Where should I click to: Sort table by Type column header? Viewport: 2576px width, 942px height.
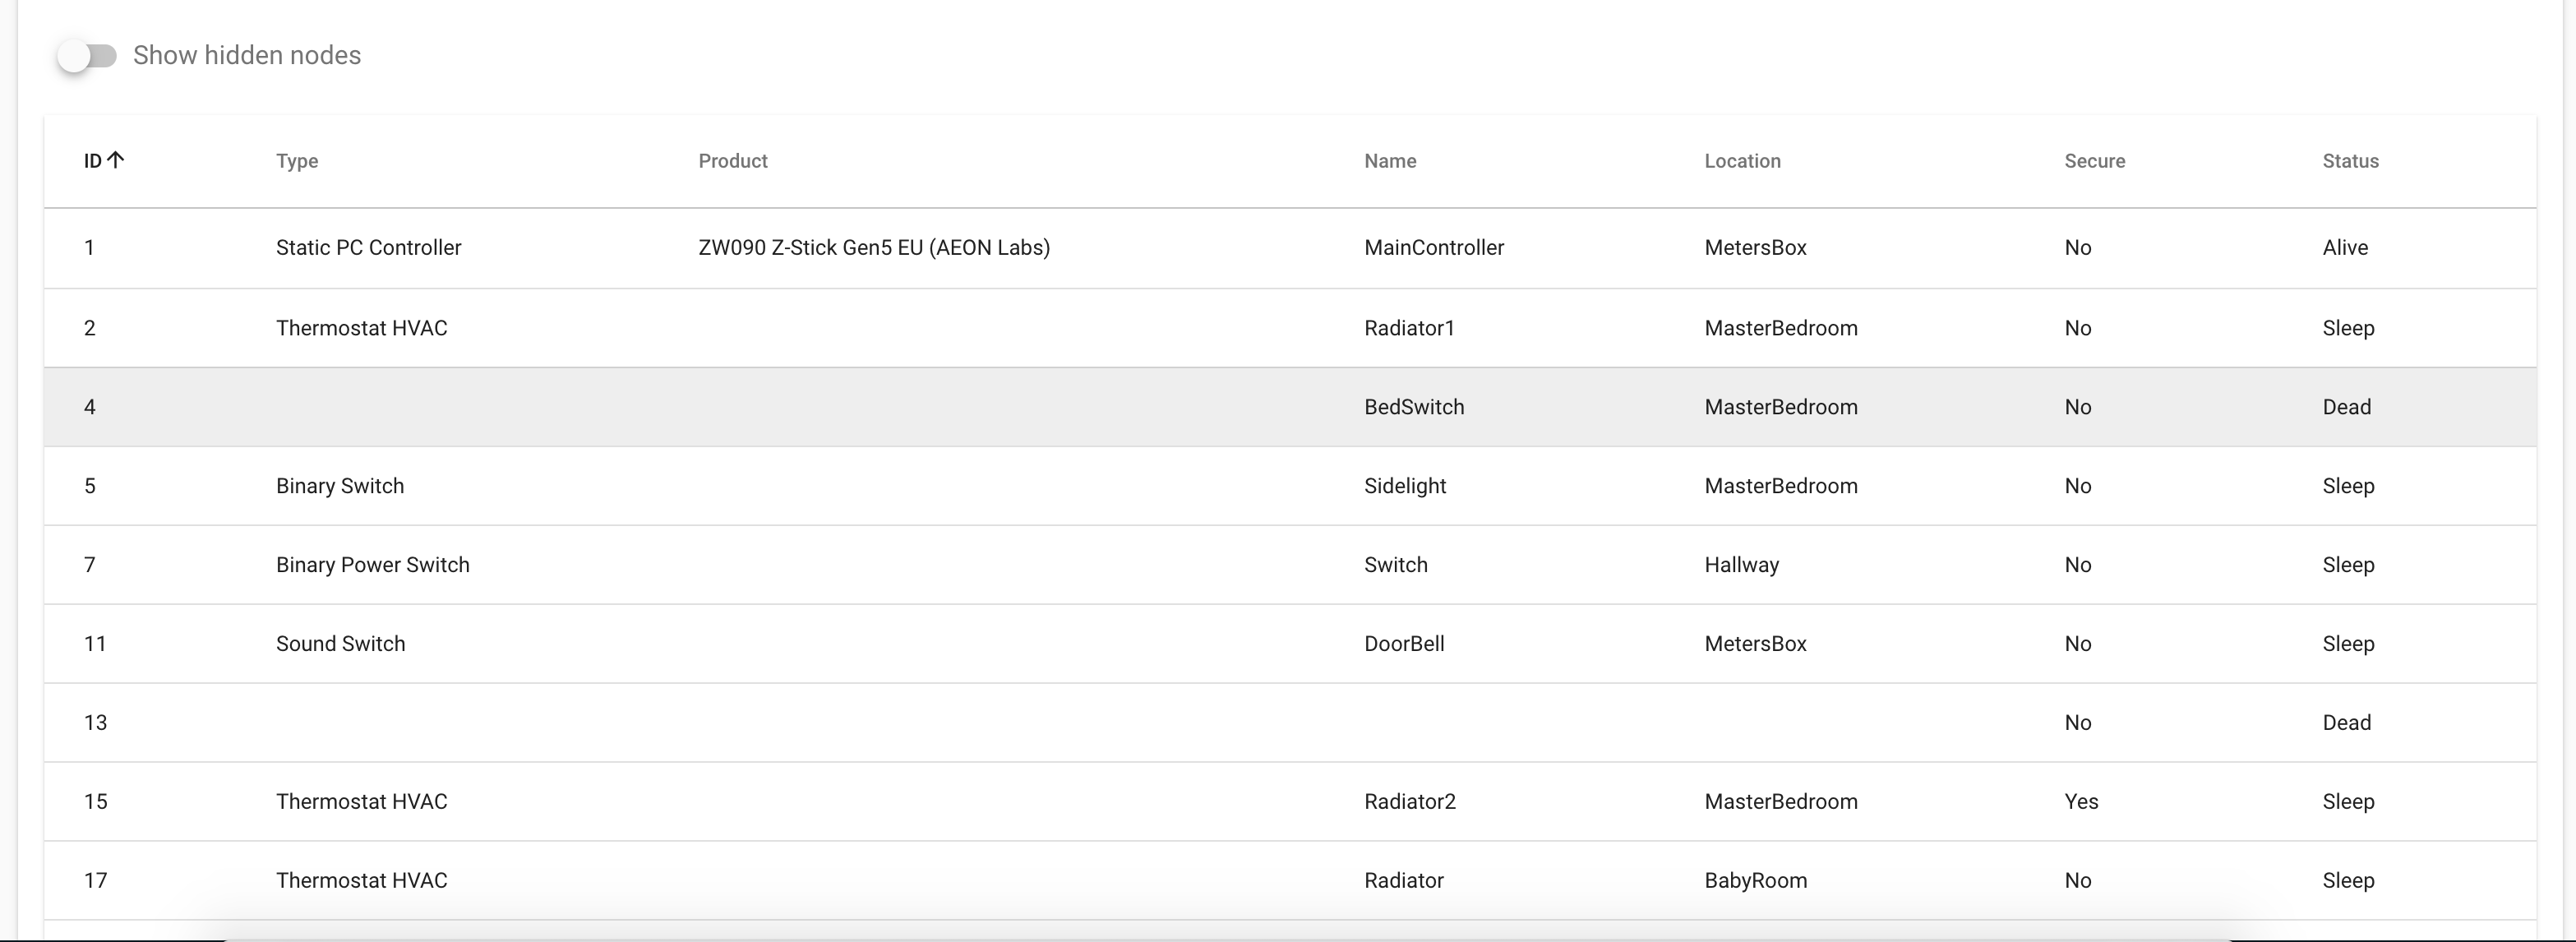pos(297,161)
